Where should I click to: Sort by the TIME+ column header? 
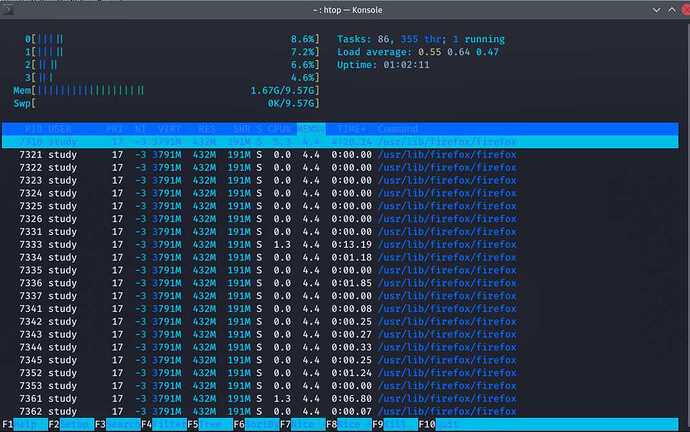click(351, 129)
